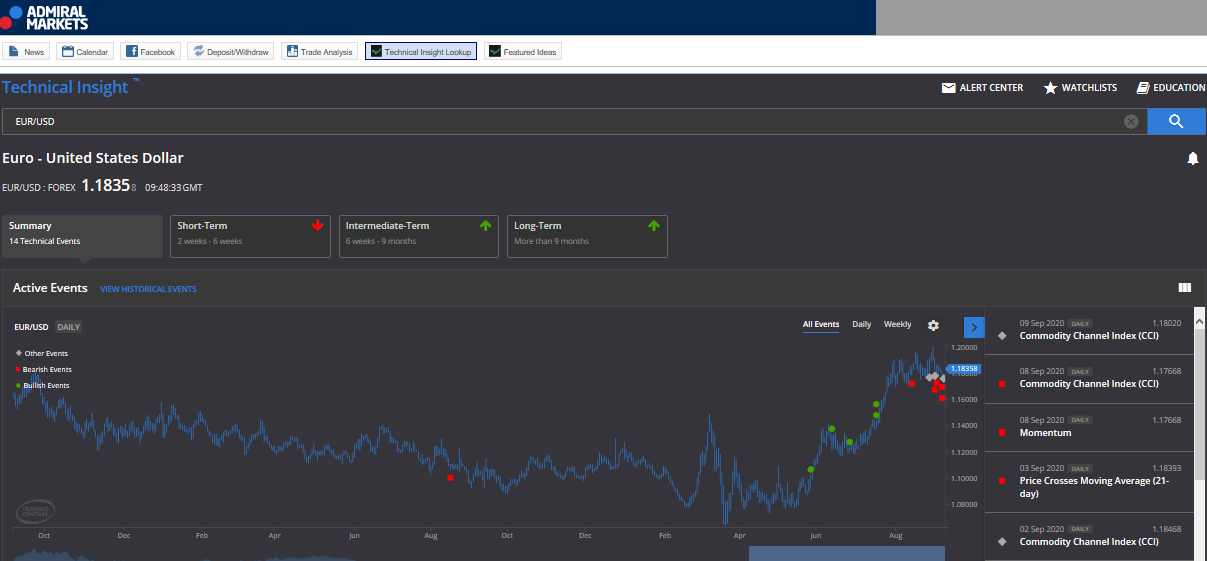
Task: Select the Long-Term tab
Action: coord(587,236)
